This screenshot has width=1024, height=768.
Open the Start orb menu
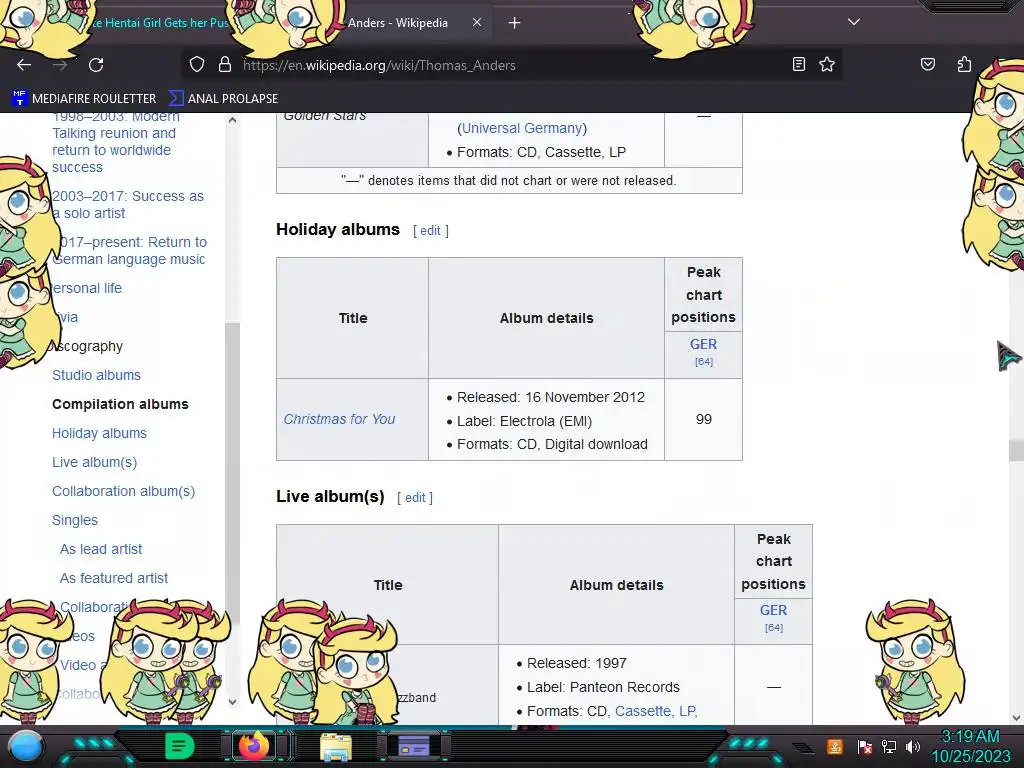point(26,747)
